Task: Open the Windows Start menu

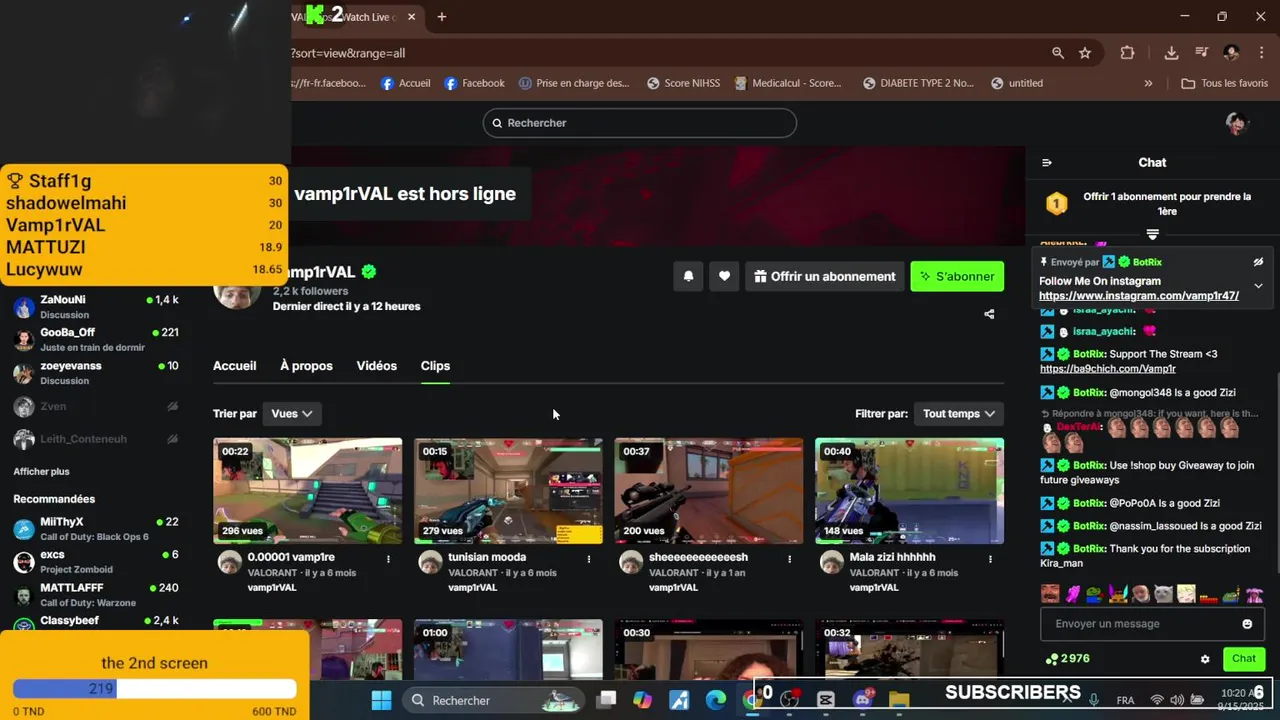Action: tap(381, 700)
